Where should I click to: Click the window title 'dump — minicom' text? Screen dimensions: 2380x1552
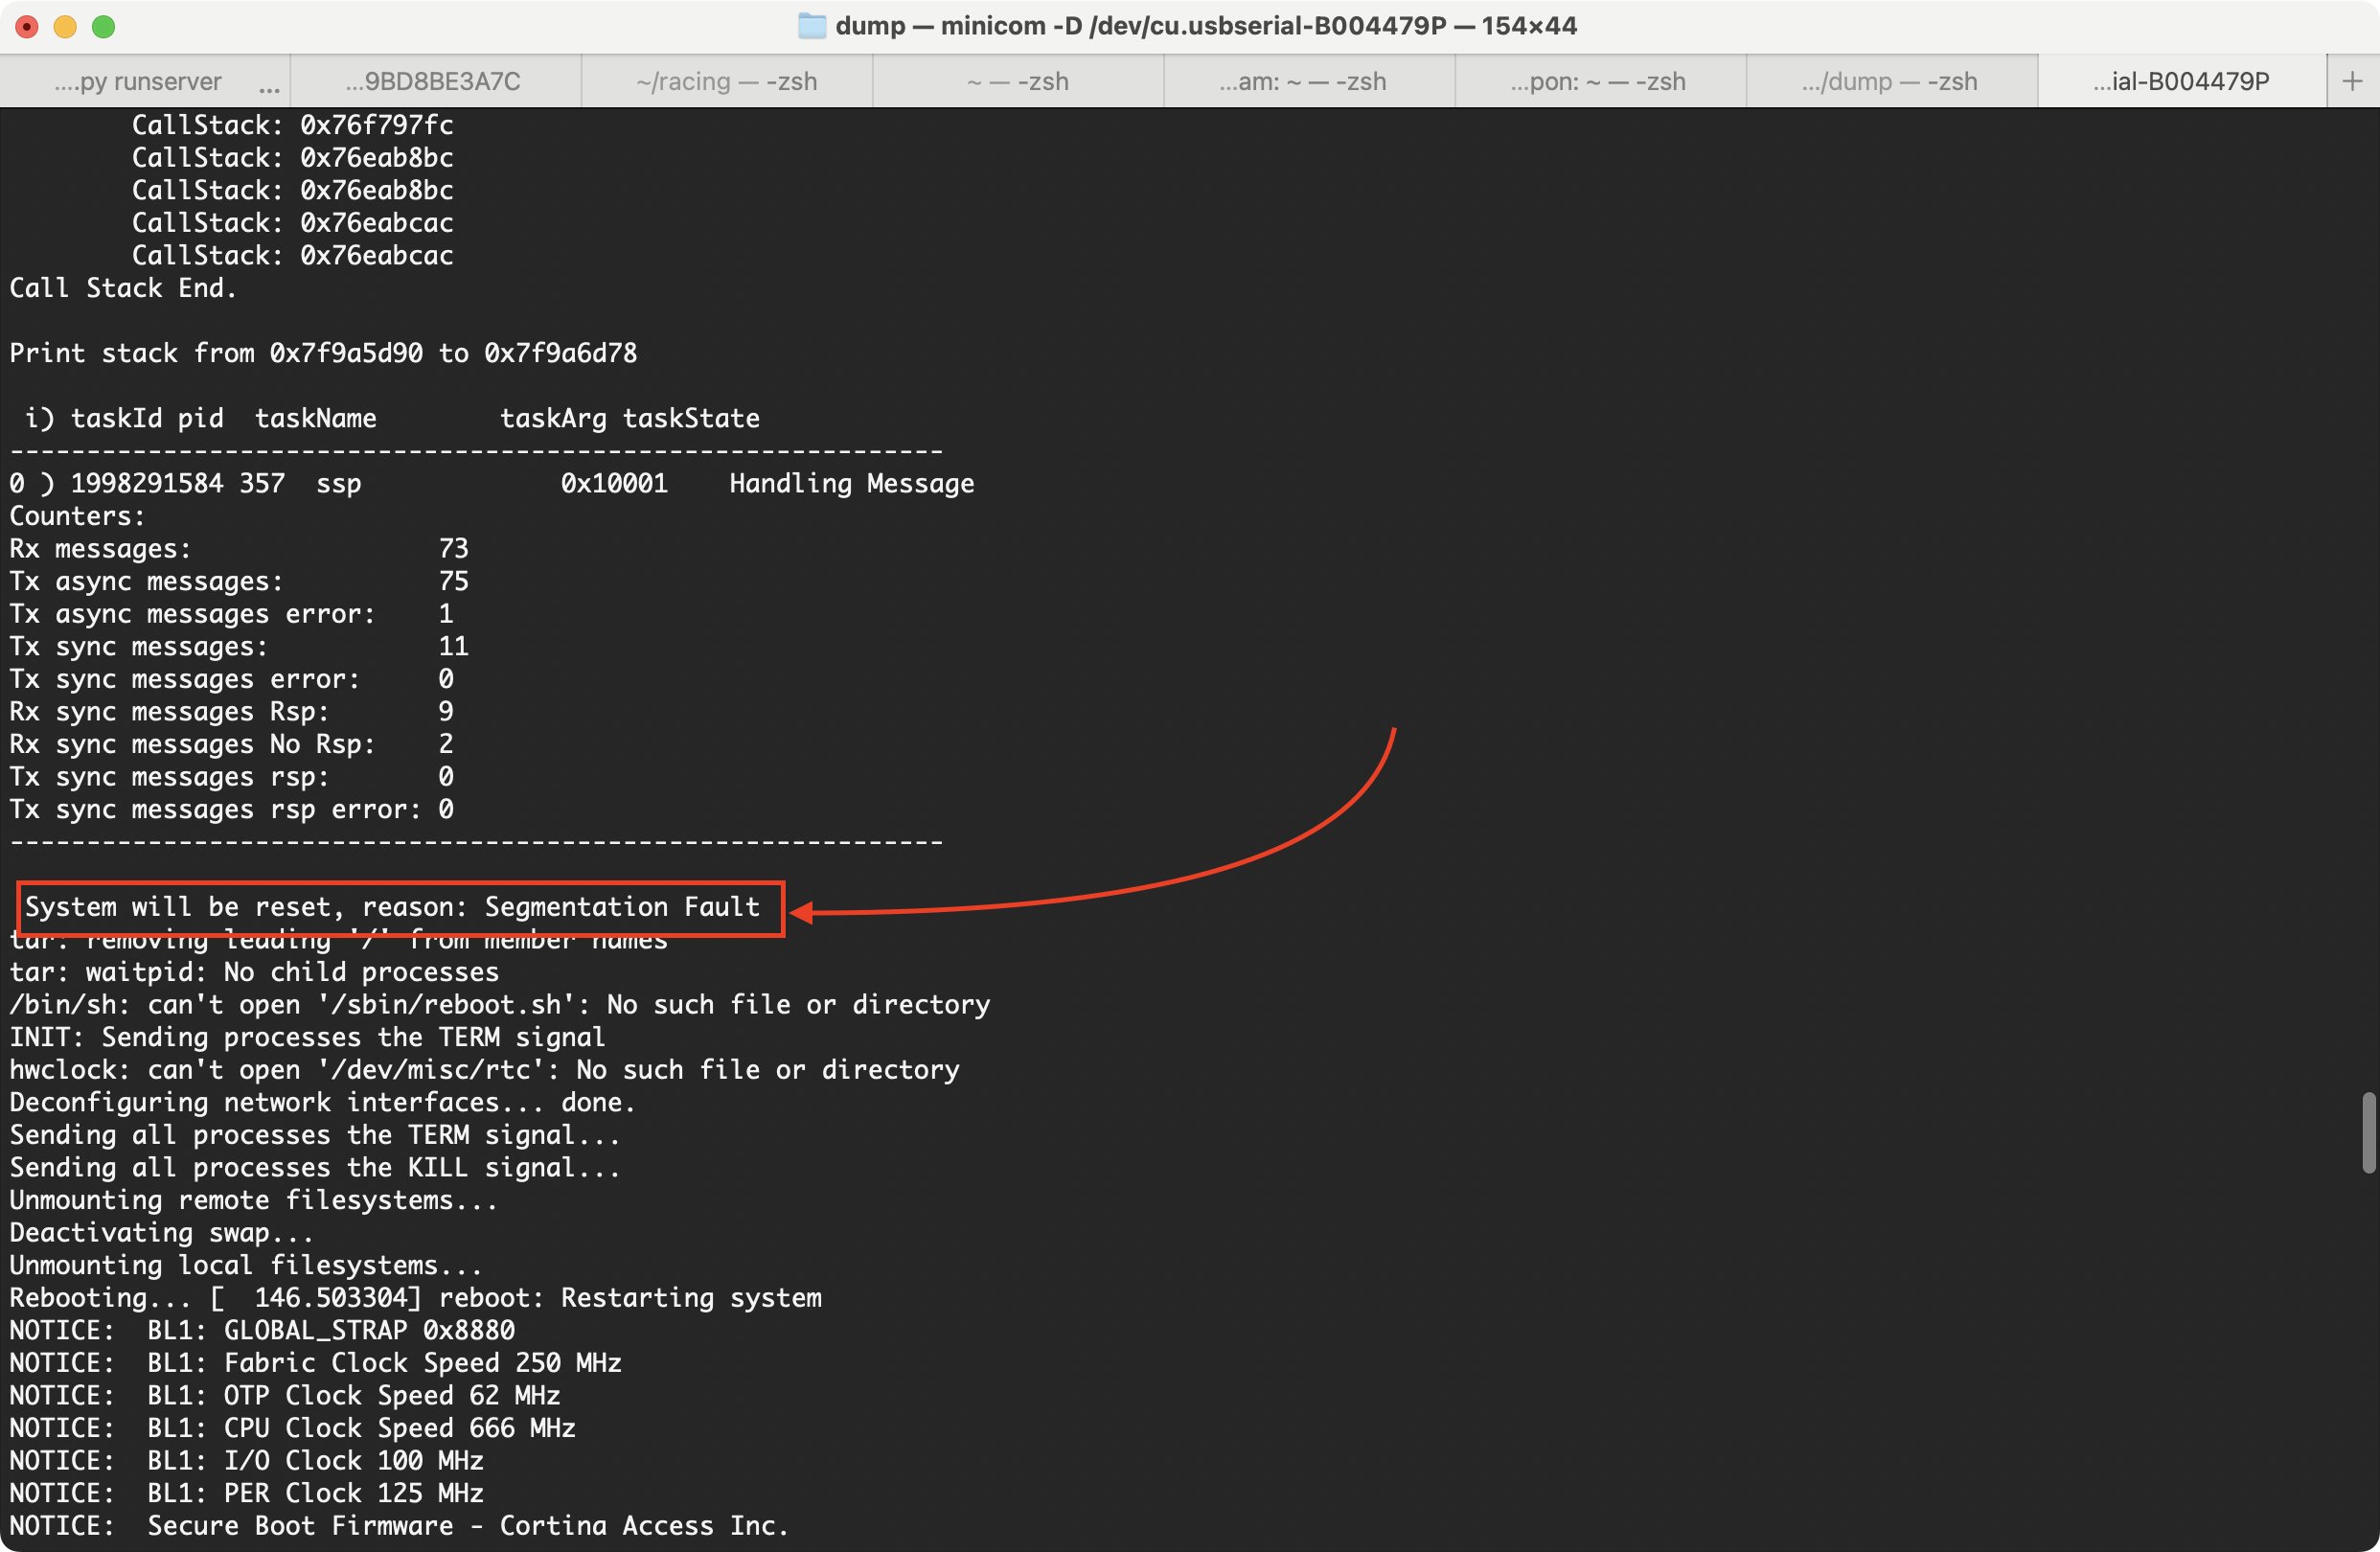(x=1205, y=26)
